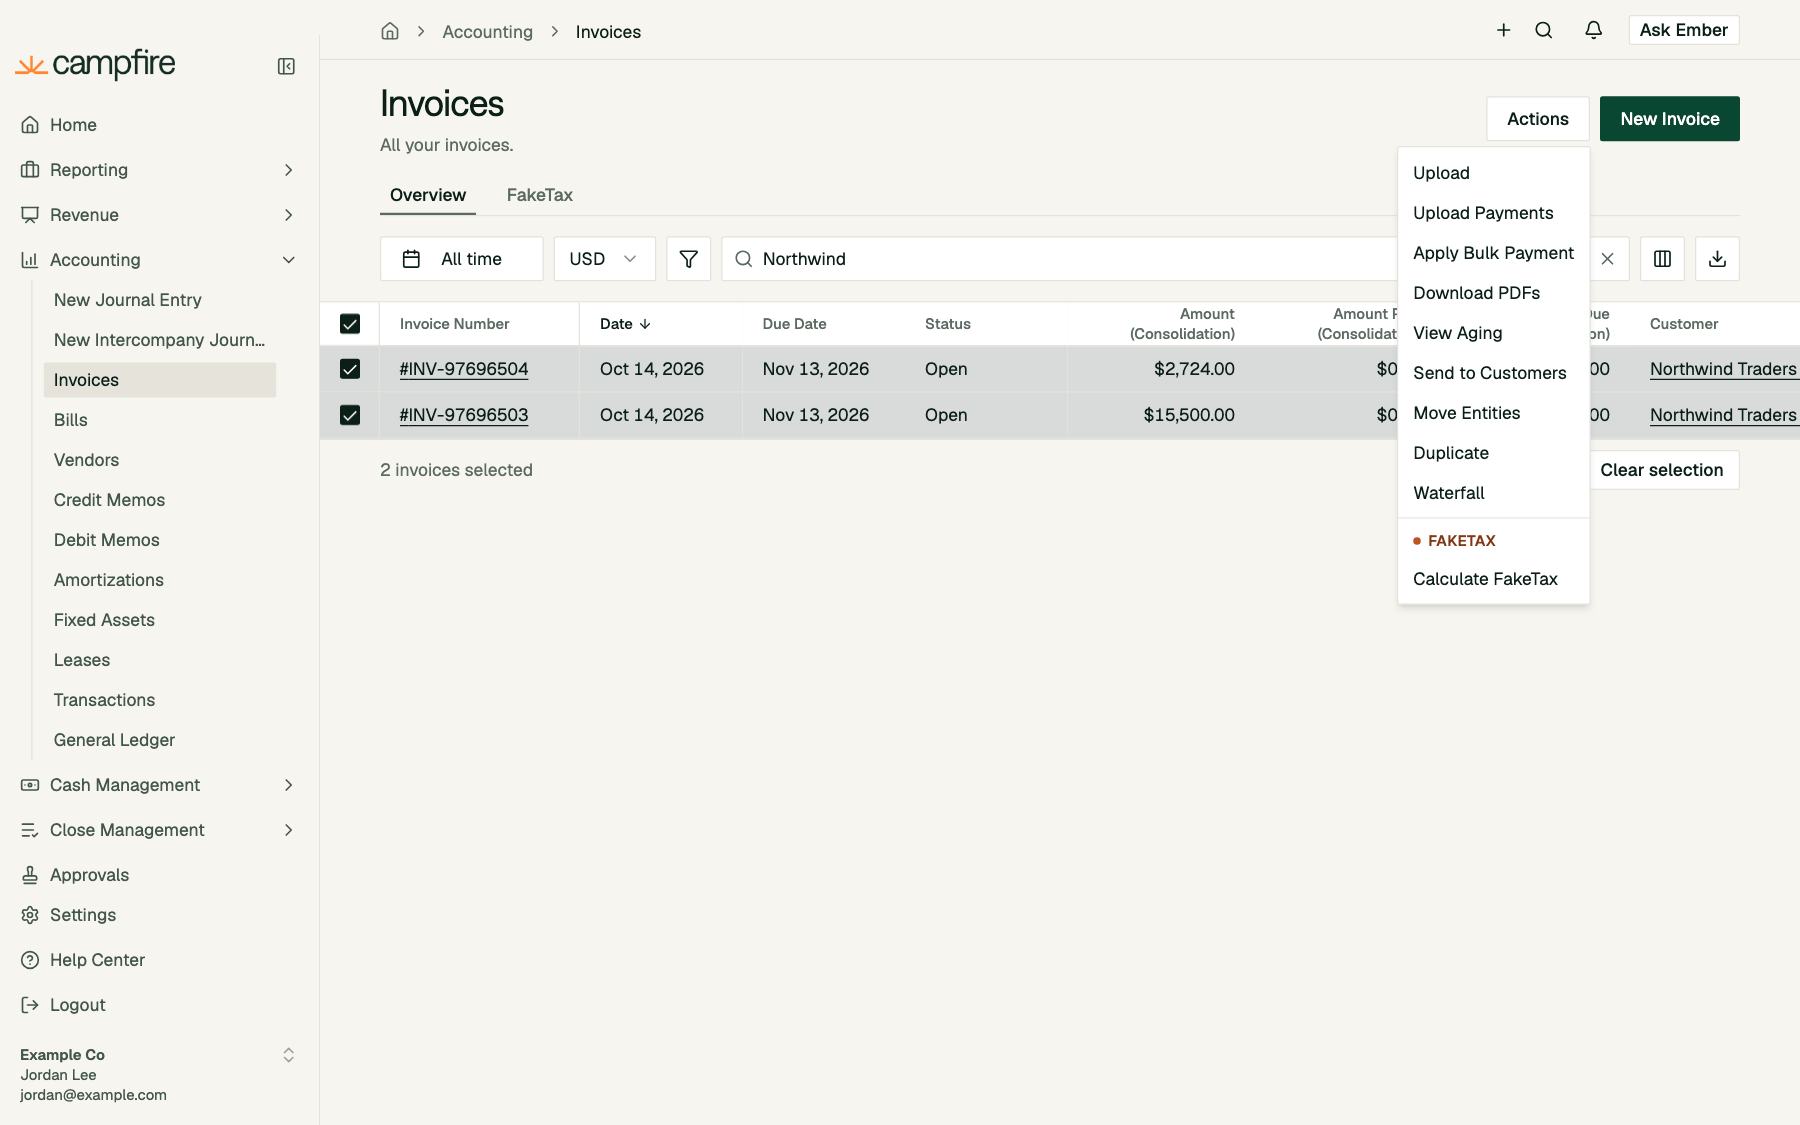Click the Accounting chart icon
This screenshot has width=1800, height=1125.
pos(30,260)
